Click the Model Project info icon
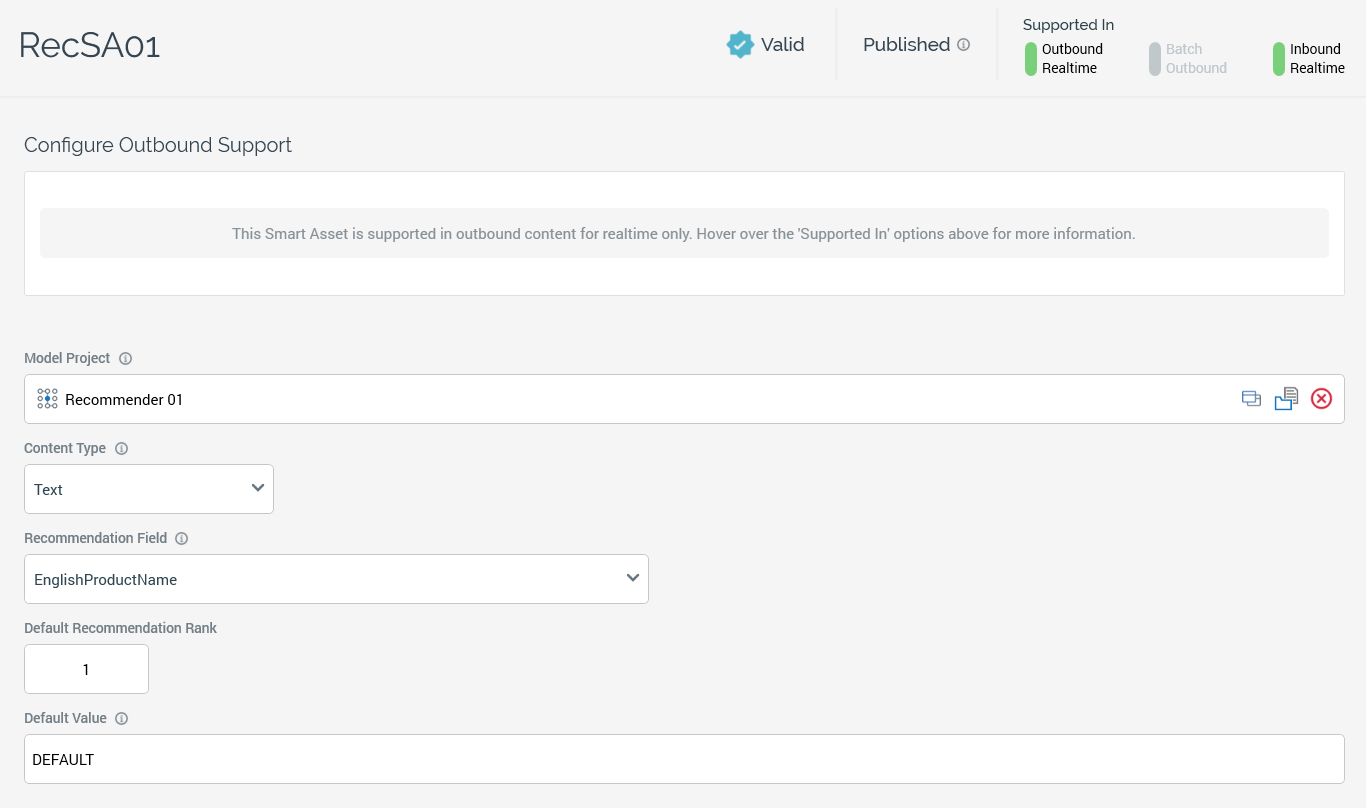The height and width of the screenshot is (808, 1366). click(125, 358)
